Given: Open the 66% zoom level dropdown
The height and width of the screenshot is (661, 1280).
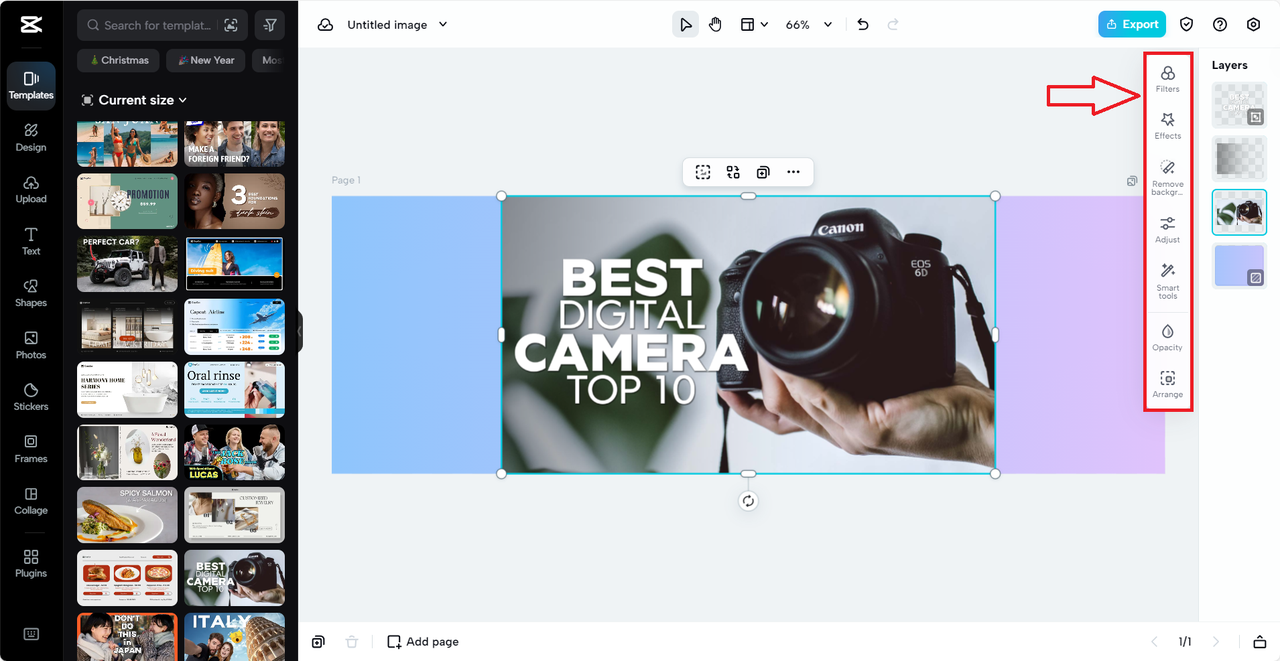Looking at the screenshot, I should (x=809, y=25).
